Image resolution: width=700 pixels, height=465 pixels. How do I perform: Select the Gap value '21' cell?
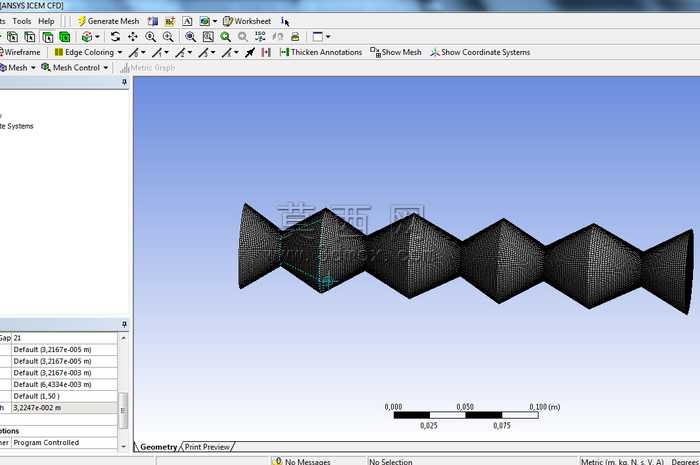tap(65, 338)
